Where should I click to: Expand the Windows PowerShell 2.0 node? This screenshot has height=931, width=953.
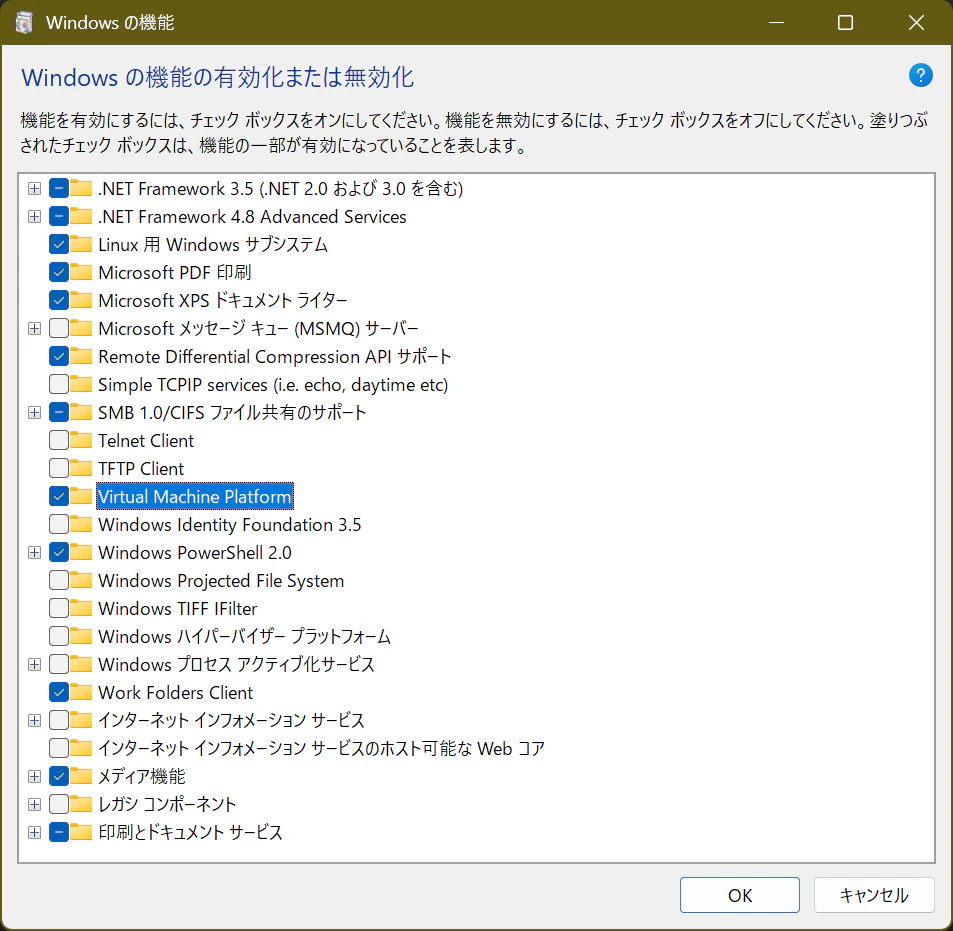point(35,552)
